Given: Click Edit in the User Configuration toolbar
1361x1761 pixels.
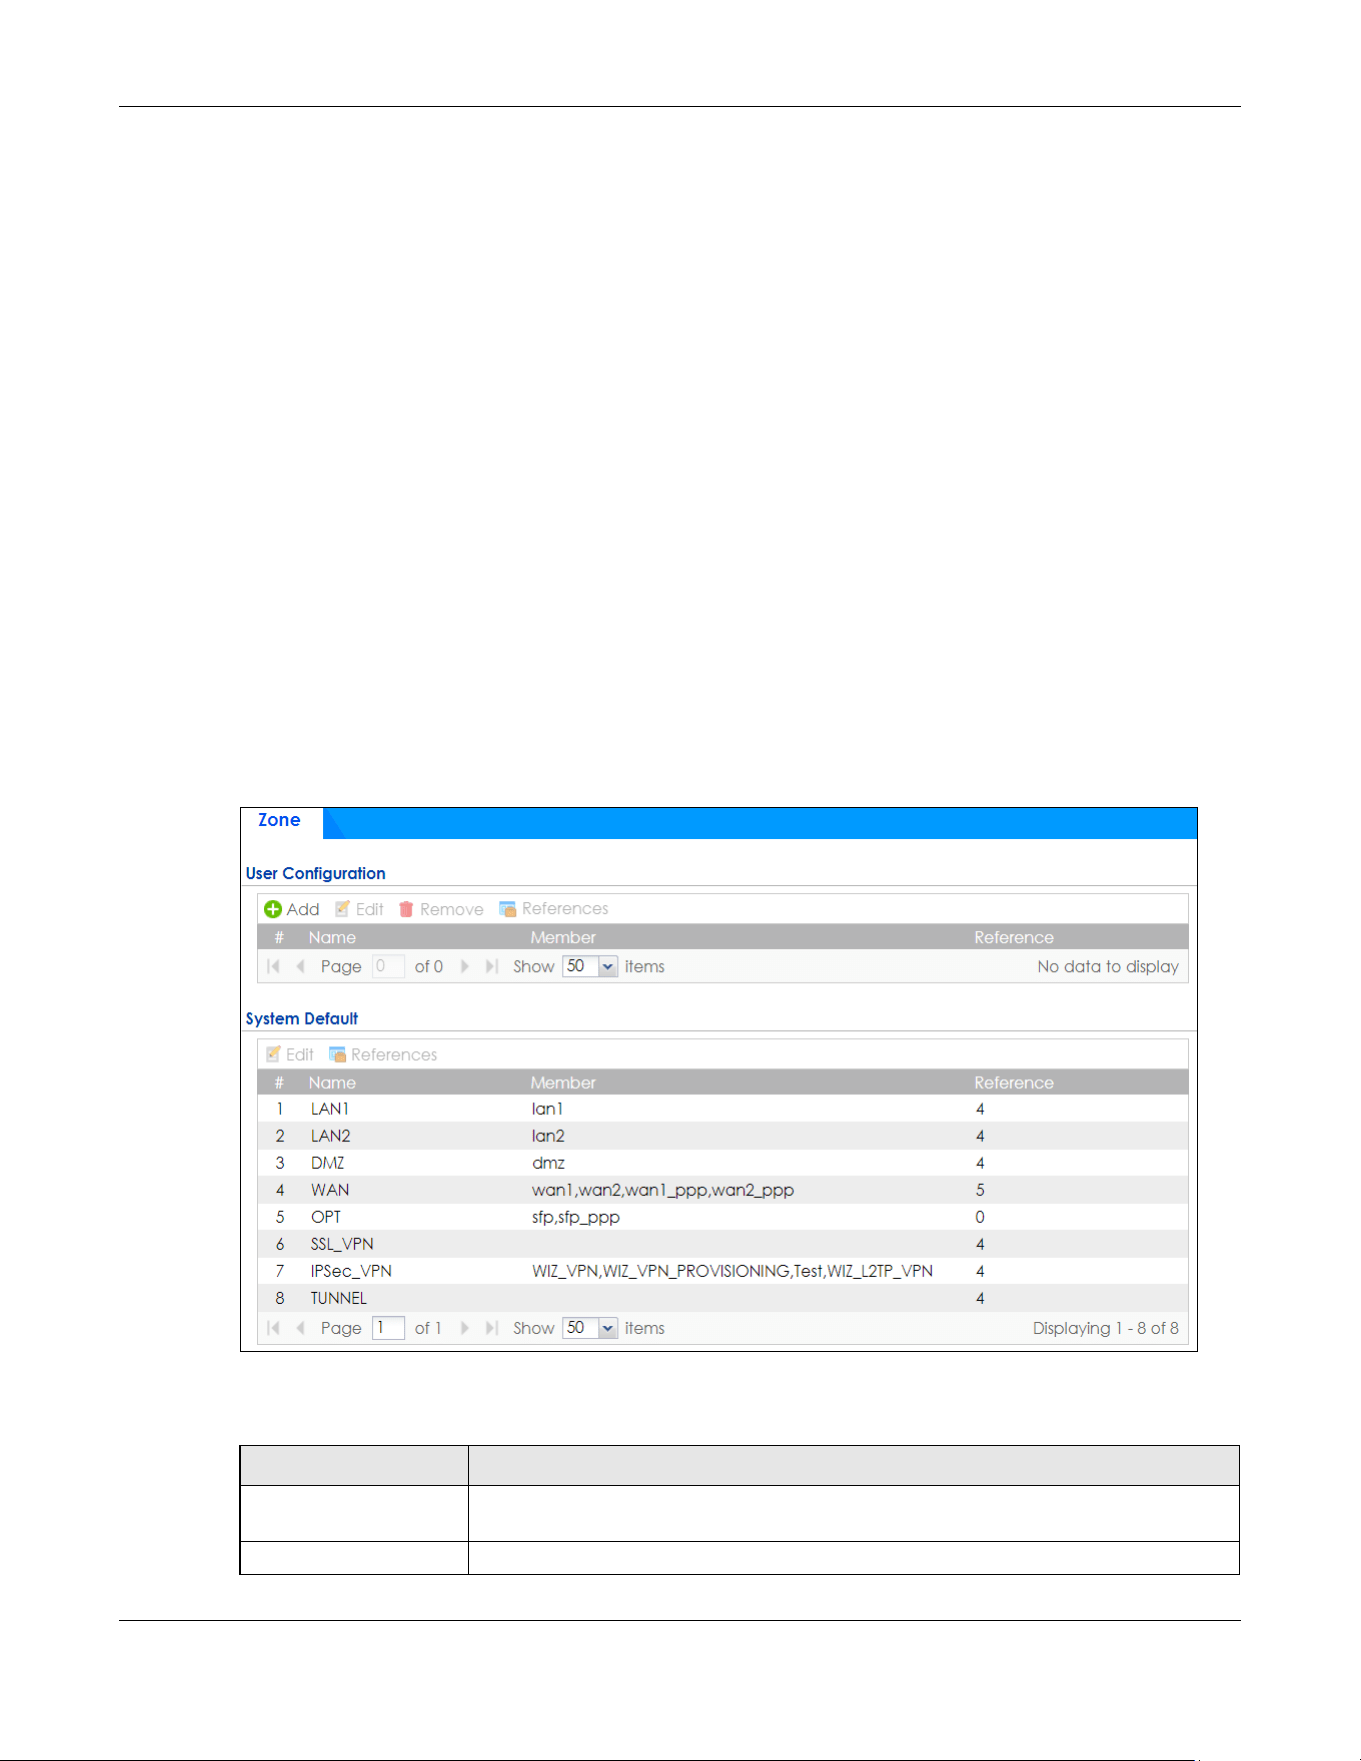Looking at the screenshot, I should point(359,909).
